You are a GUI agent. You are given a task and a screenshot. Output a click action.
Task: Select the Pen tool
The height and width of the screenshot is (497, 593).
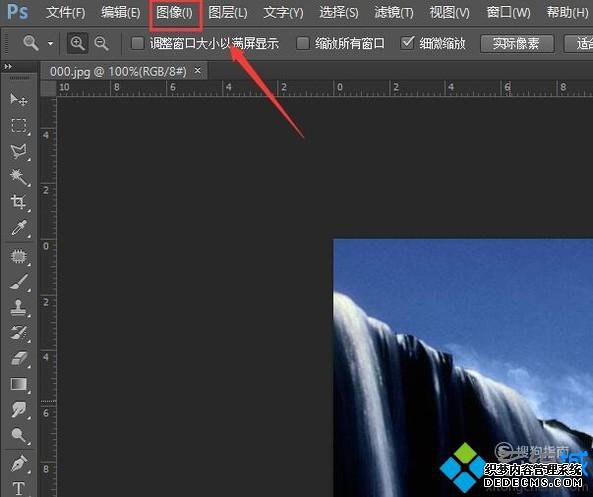[x=19, y=463]
